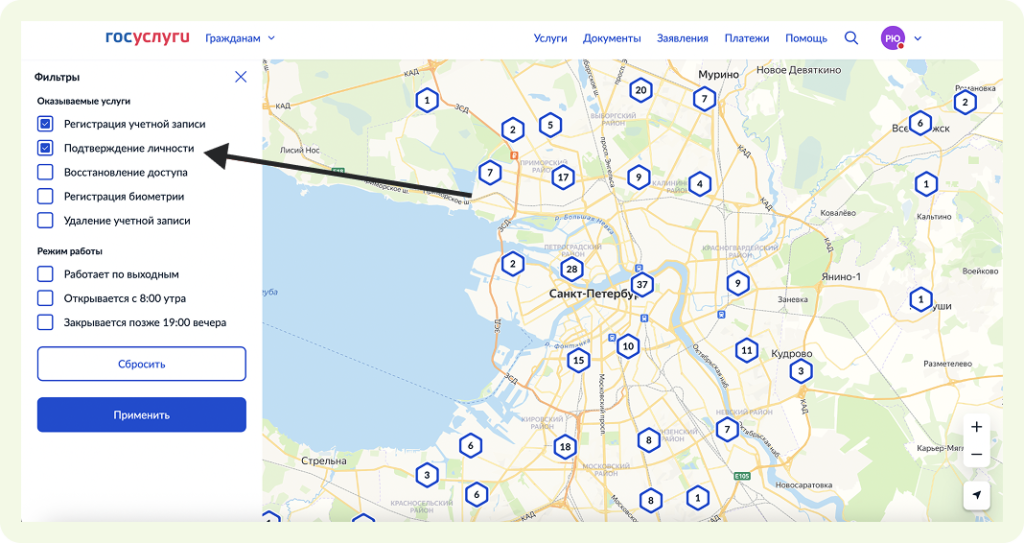Viewport: 1024px width, 543px height.
Task: Select map cluster marker 20
Action: pyautogui.click(x=641, y=90)
